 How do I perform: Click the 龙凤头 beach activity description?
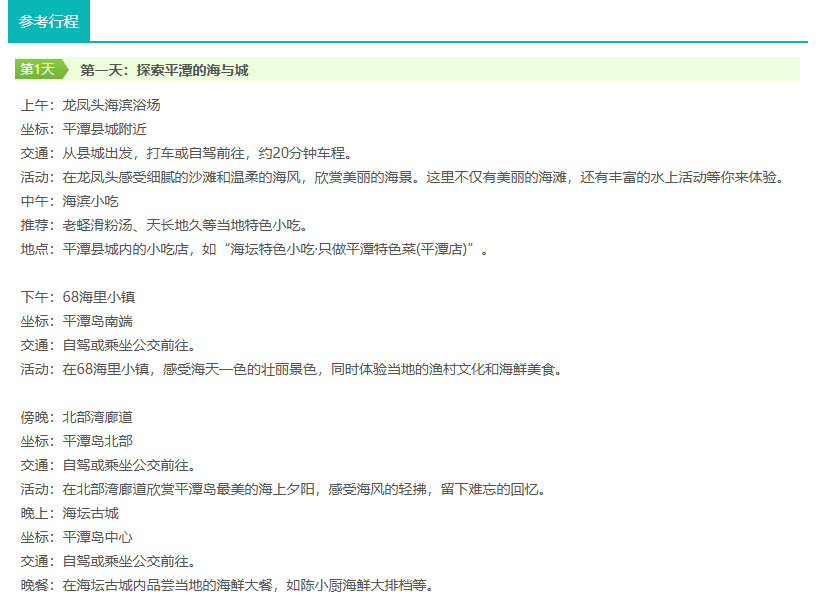click(x=402, y=177)
